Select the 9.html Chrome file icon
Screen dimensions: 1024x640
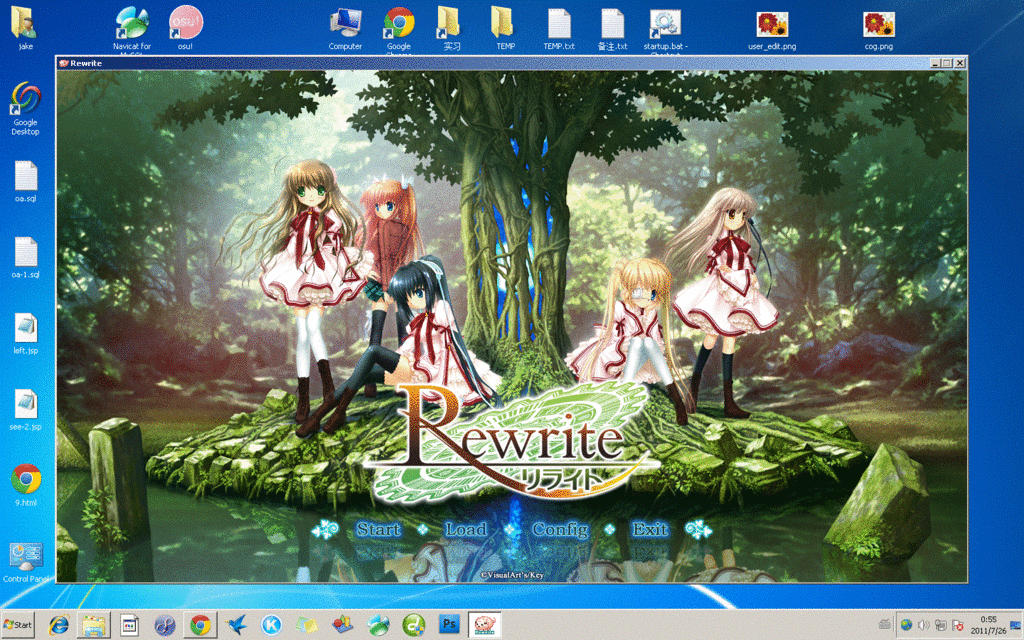(x=25, y=485)
